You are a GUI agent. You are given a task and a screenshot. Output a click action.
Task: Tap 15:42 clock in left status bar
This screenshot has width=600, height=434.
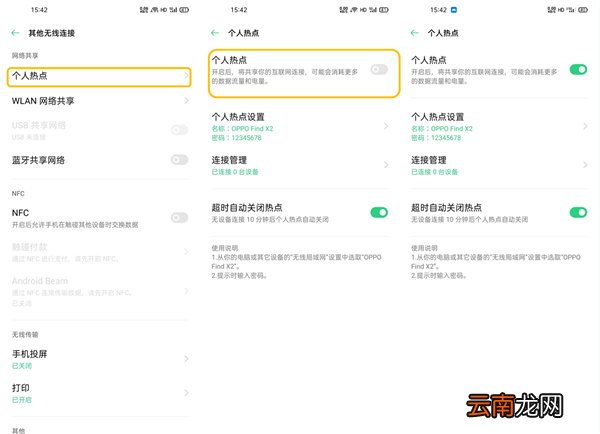tap(39, 10)
